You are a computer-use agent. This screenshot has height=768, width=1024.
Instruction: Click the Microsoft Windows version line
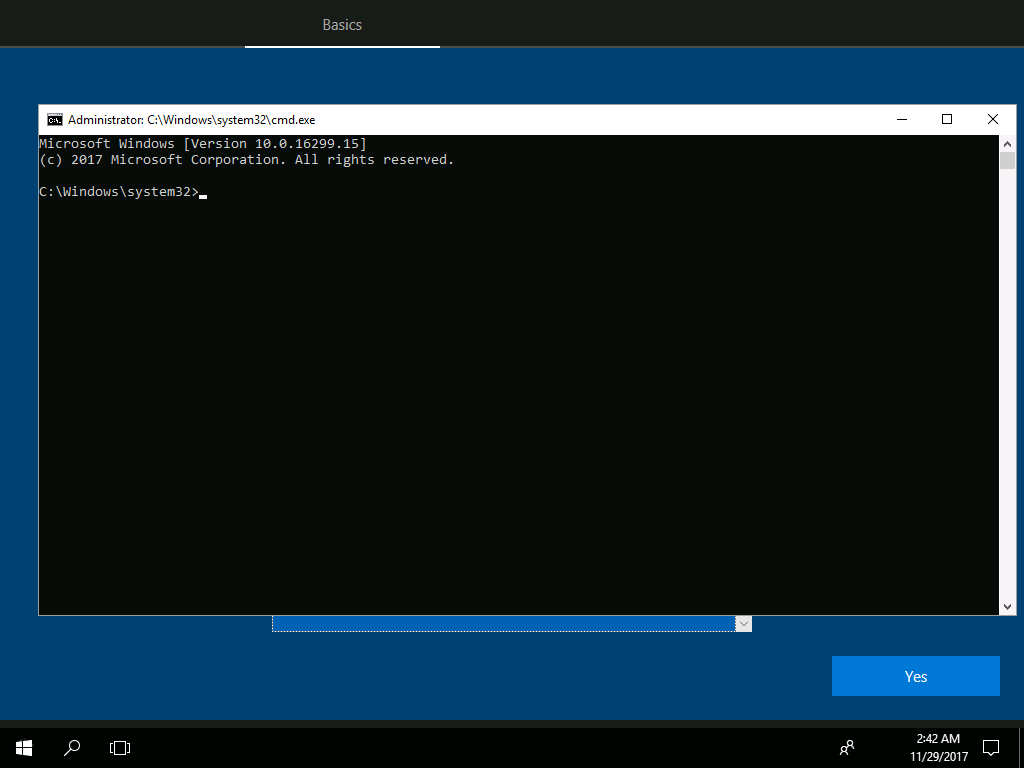[203, 144]
